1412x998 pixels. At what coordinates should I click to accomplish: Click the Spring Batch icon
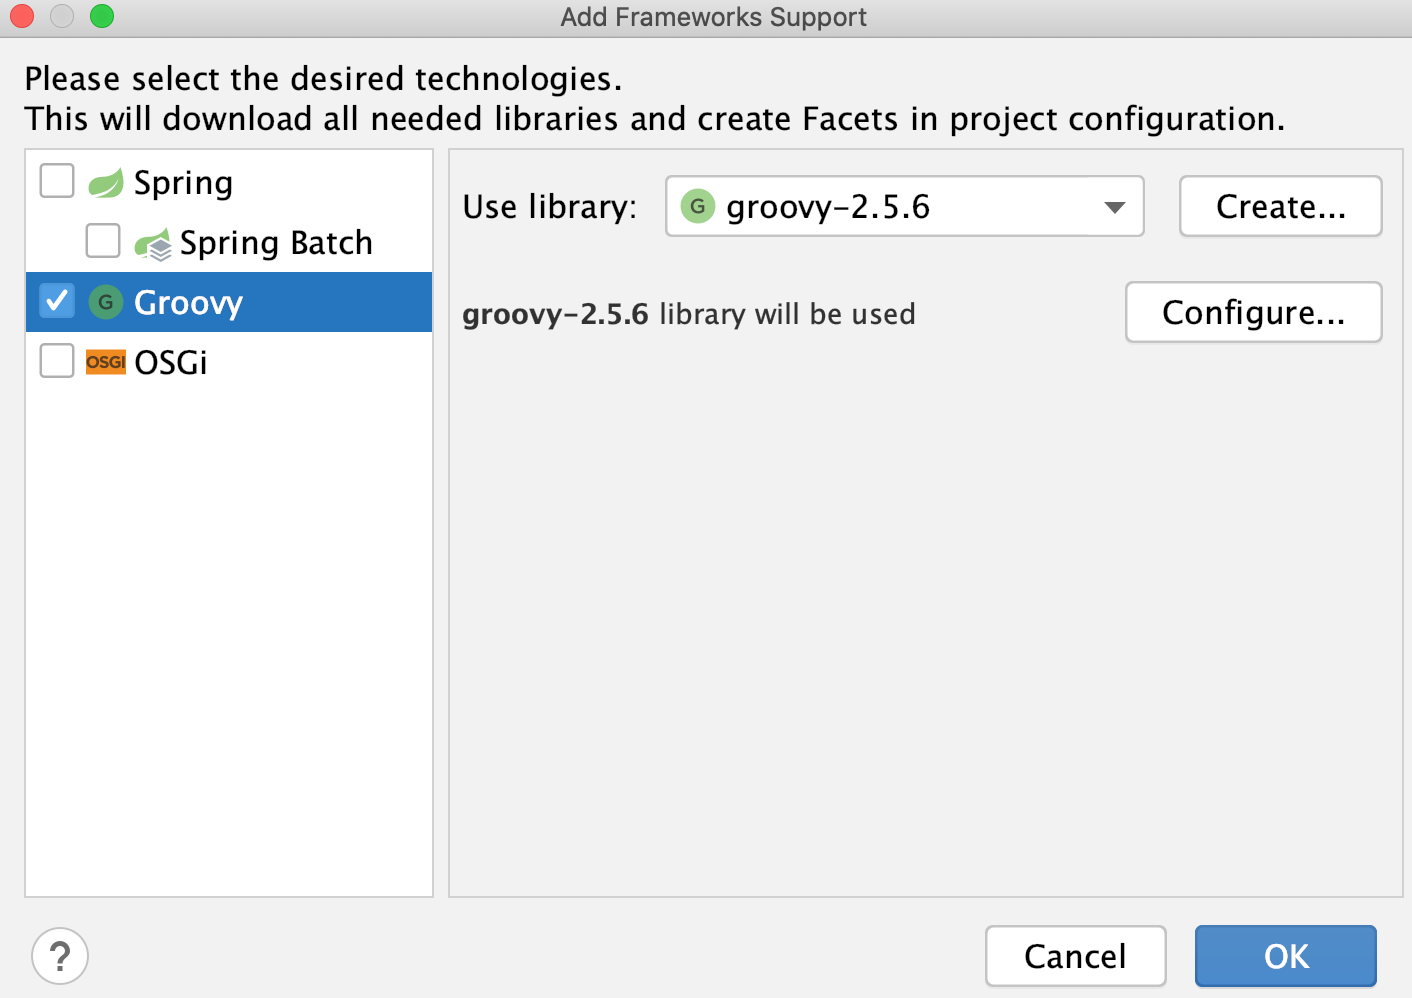coord(153,244)
